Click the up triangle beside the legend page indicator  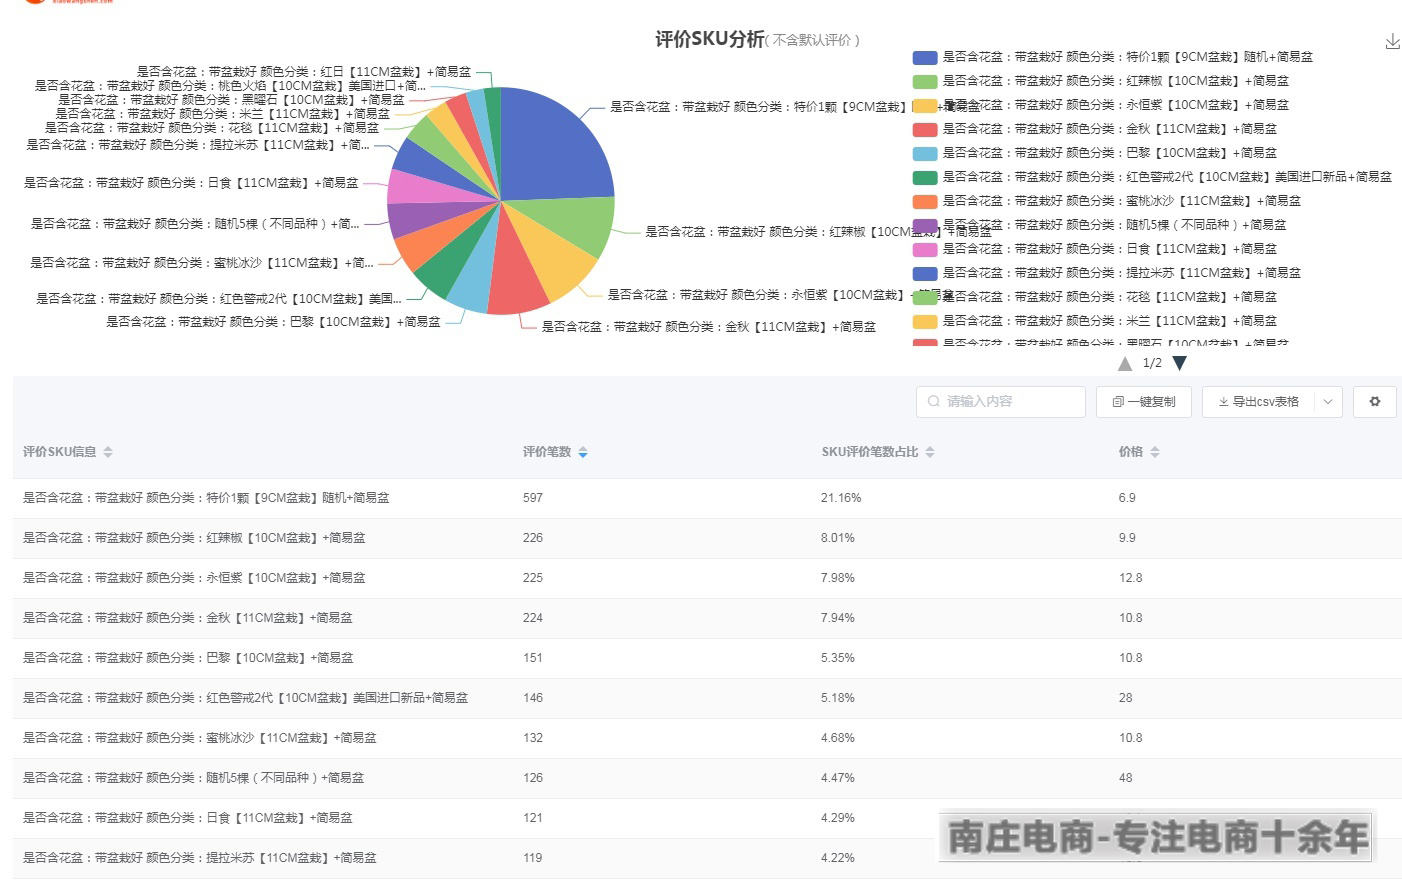1124,363
